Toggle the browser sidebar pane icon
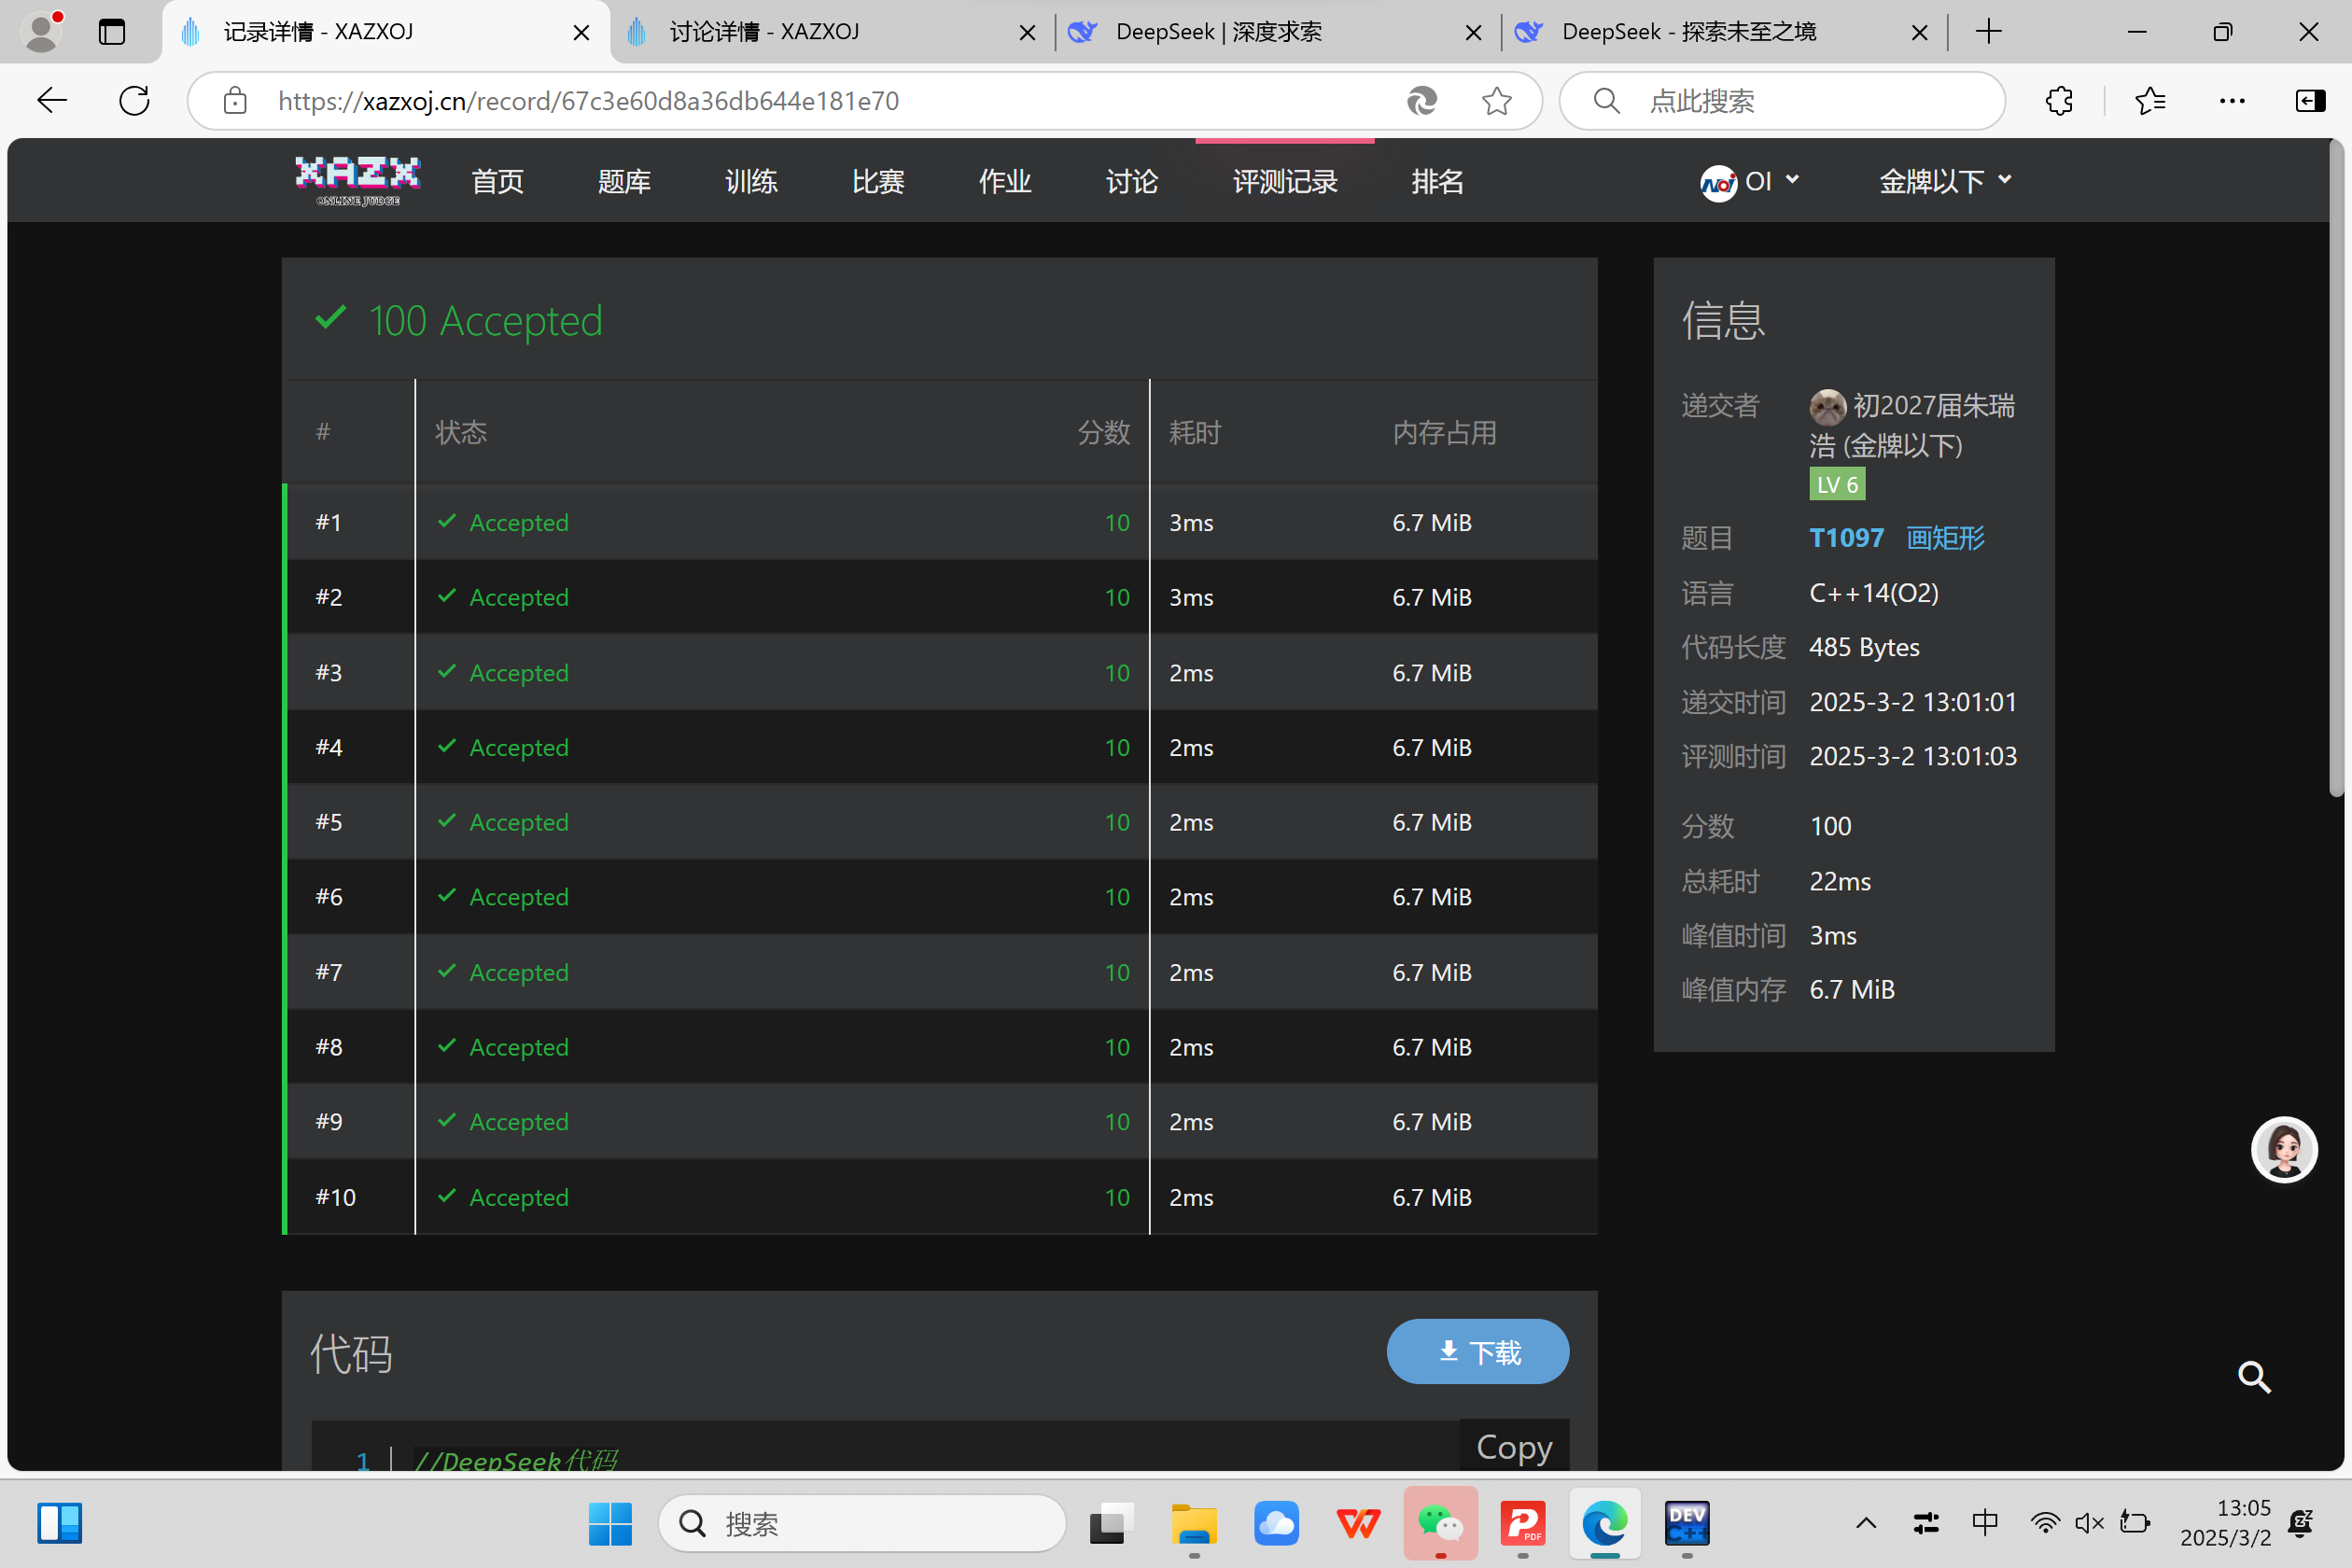The image size is (2352, 1568). (2309, 101)
